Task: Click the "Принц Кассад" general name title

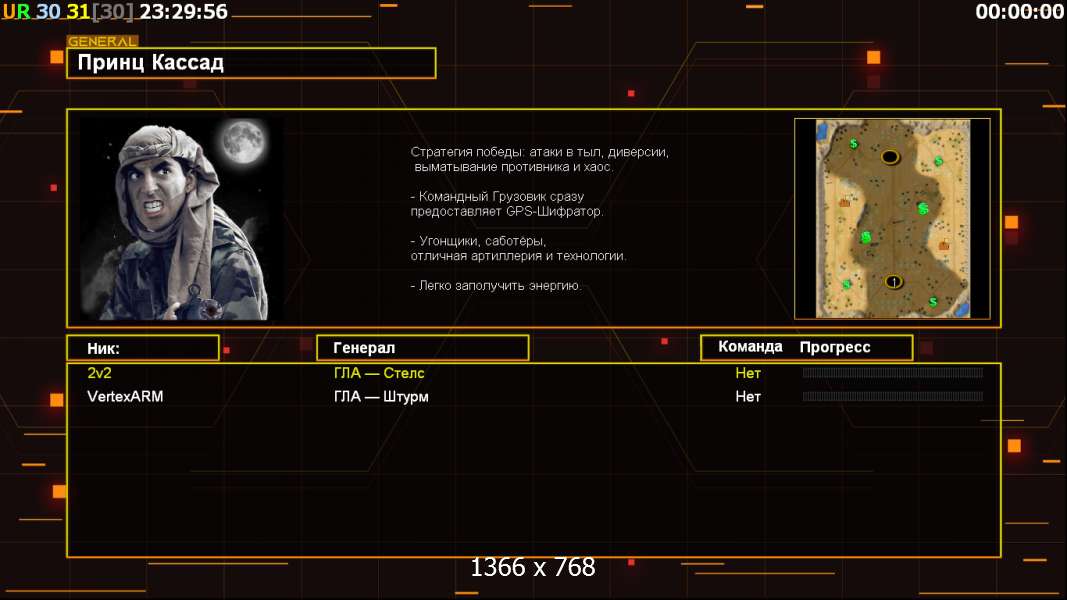Action: (x=150, y=63)
